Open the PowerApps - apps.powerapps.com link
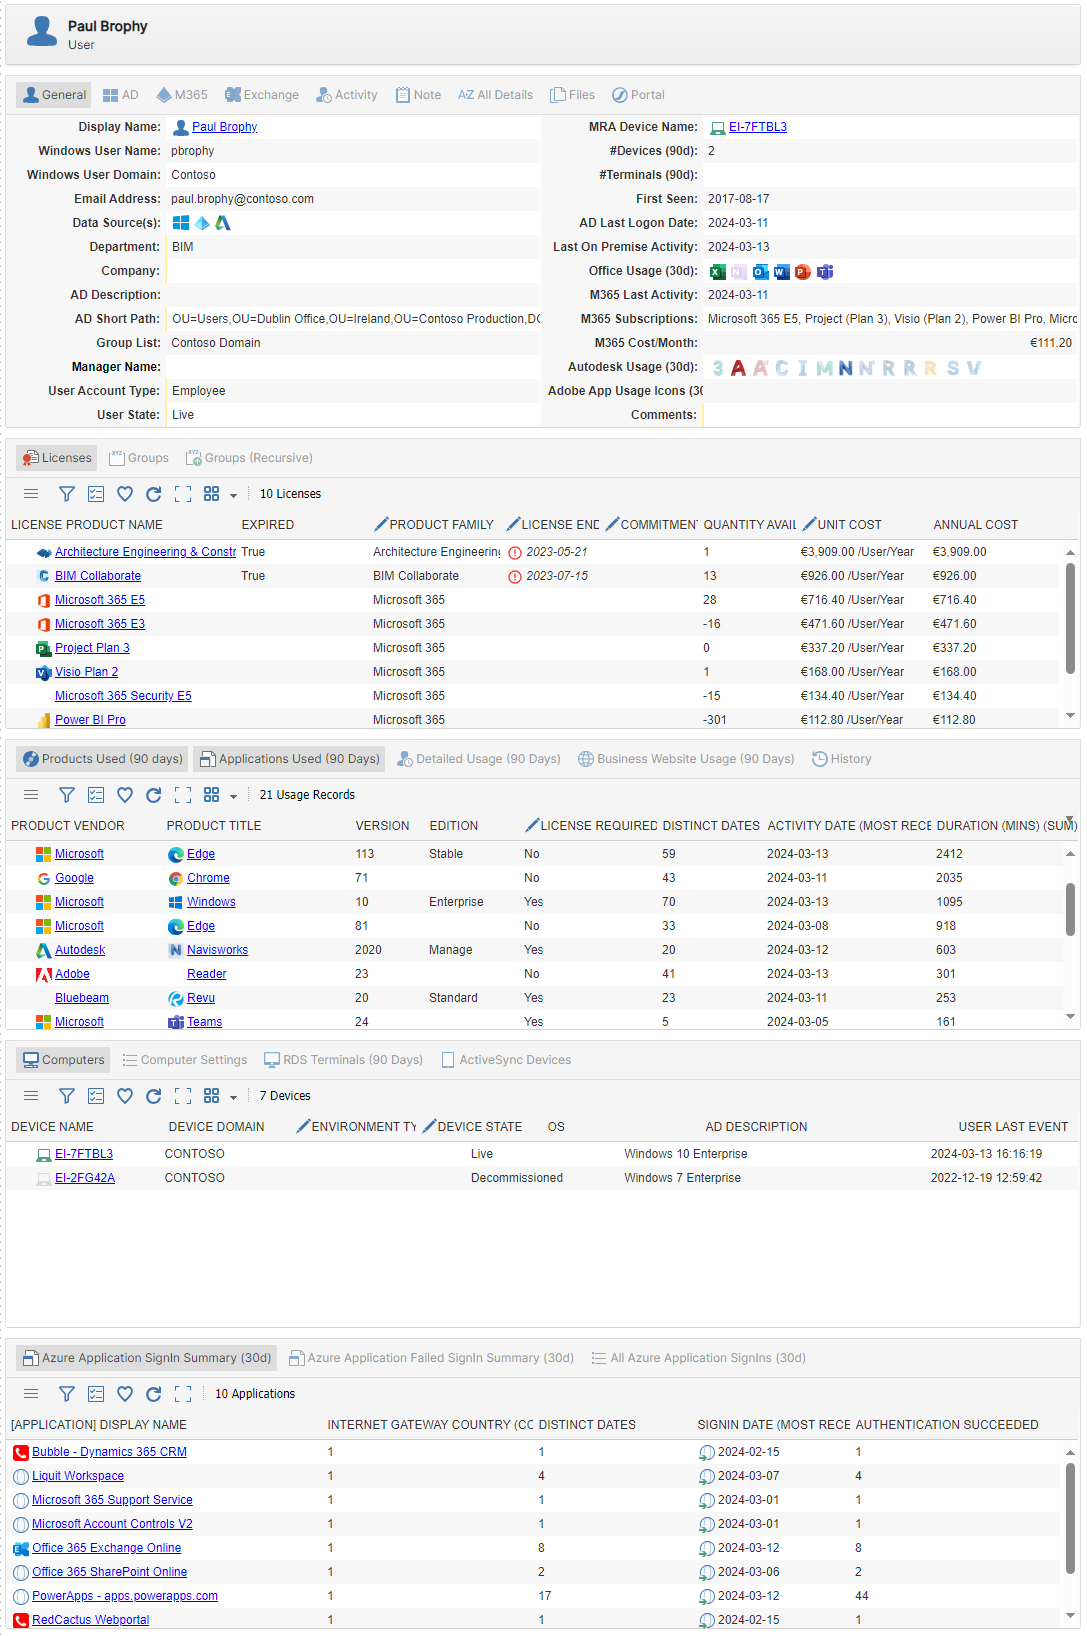The height and width of the screenshot is (1636, 1087). pyautogui.click(x=125, y=1596)
